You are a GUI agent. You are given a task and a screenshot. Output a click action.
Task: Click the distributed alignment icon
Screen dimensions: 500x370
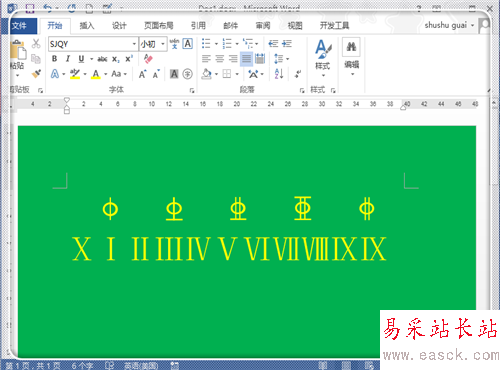[x=260, y=59]
